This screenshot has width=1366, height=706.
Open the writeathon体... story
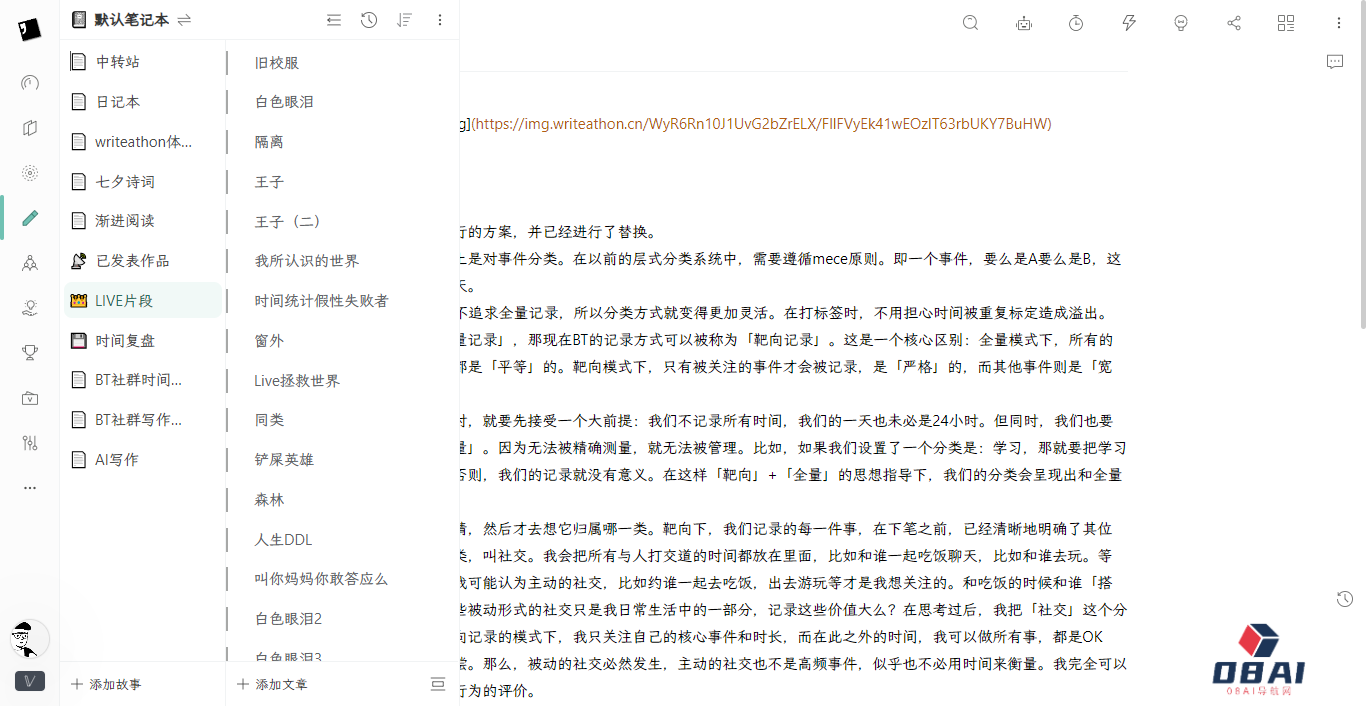point(143,142)
